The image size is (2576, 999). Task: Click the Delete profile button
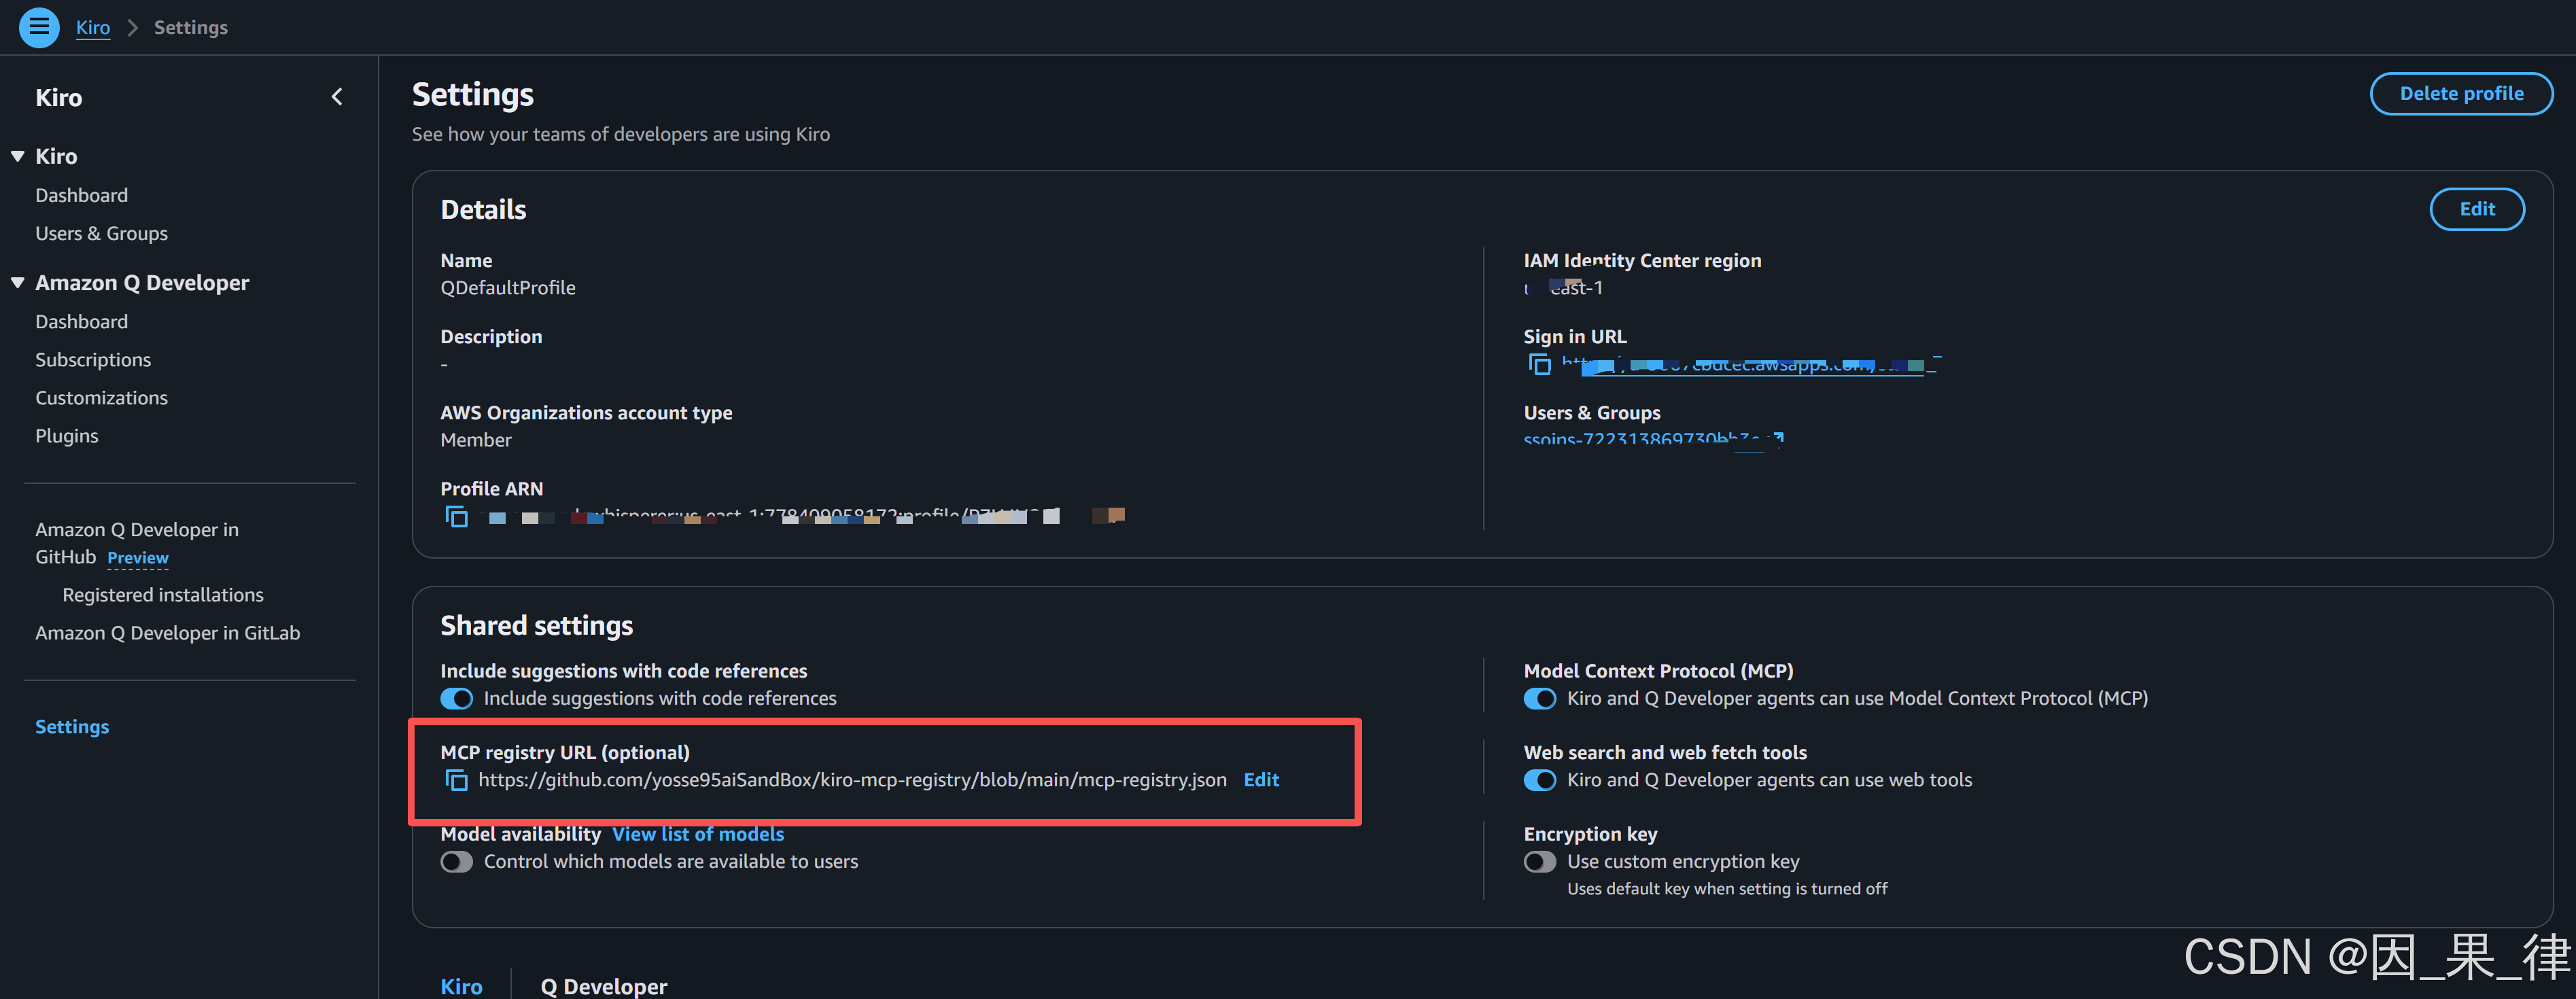point(2460,93)
